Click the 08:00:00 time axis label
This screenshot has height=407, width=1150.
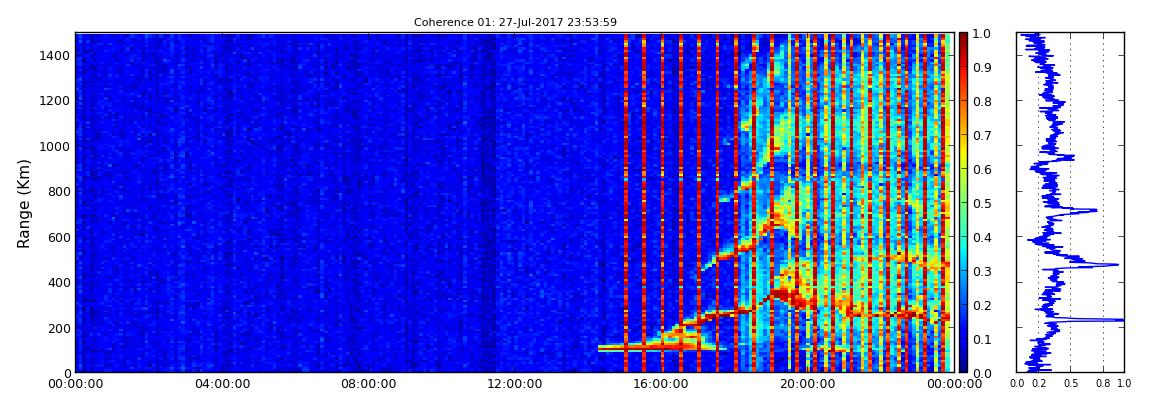click(x=367, y=384)
